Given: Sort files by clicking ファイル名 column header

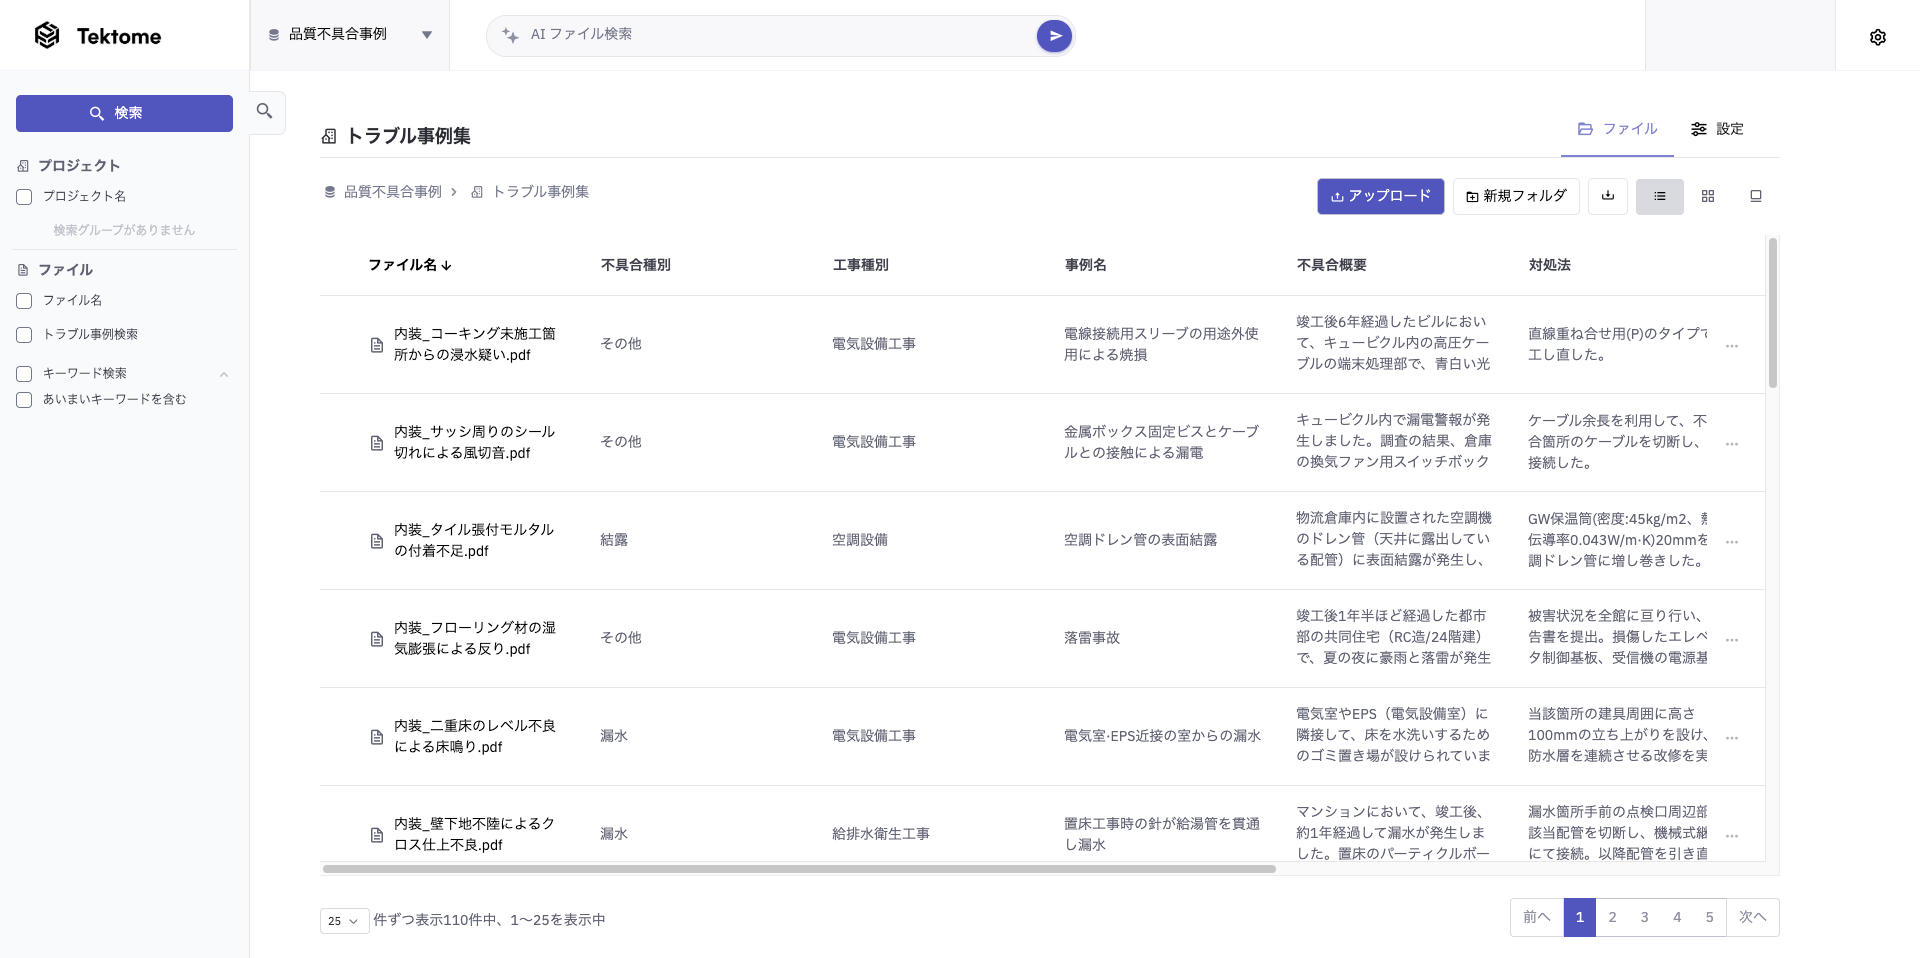Looking at the screenshot, I should coord(410,265).
